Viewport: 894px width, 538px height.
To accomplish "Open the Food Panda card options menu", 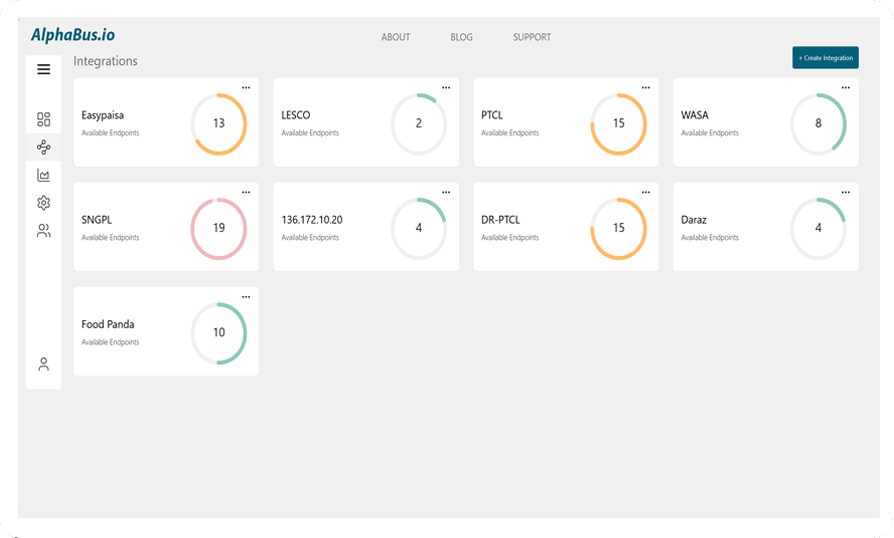I will [x=246, y=297].
